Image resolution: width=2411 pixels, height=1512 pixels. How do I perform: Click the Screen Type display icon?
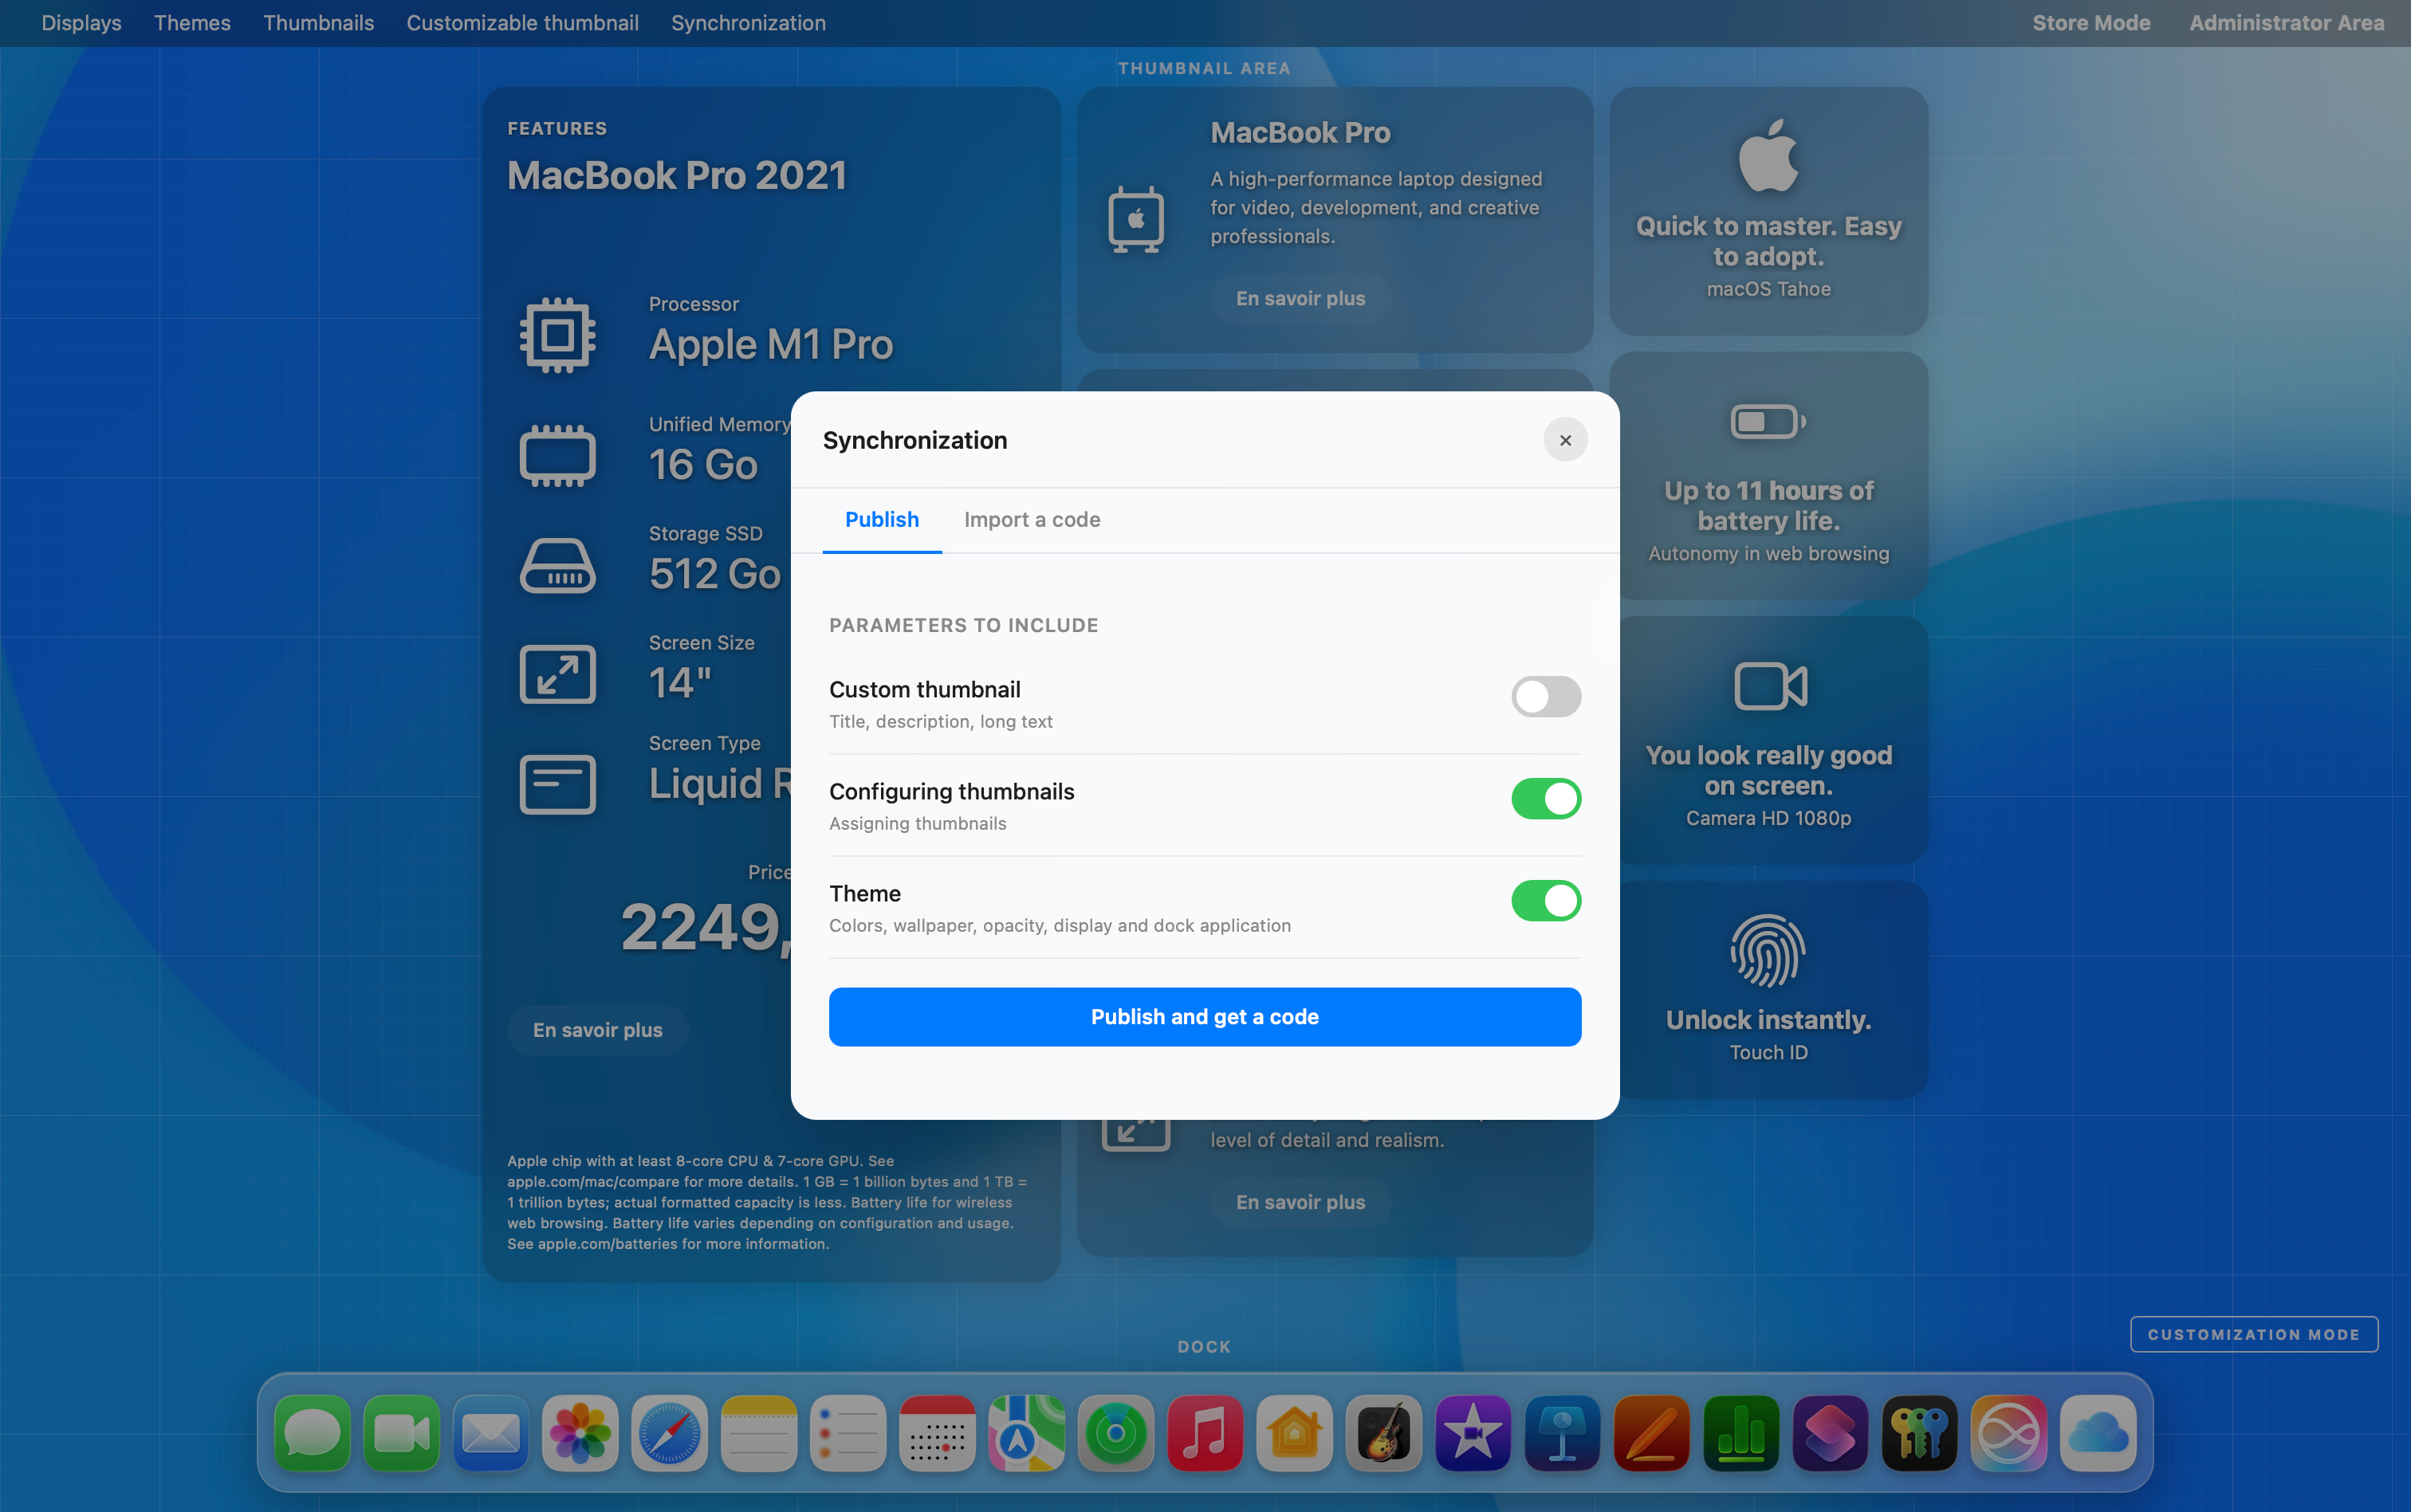(558, 784)
